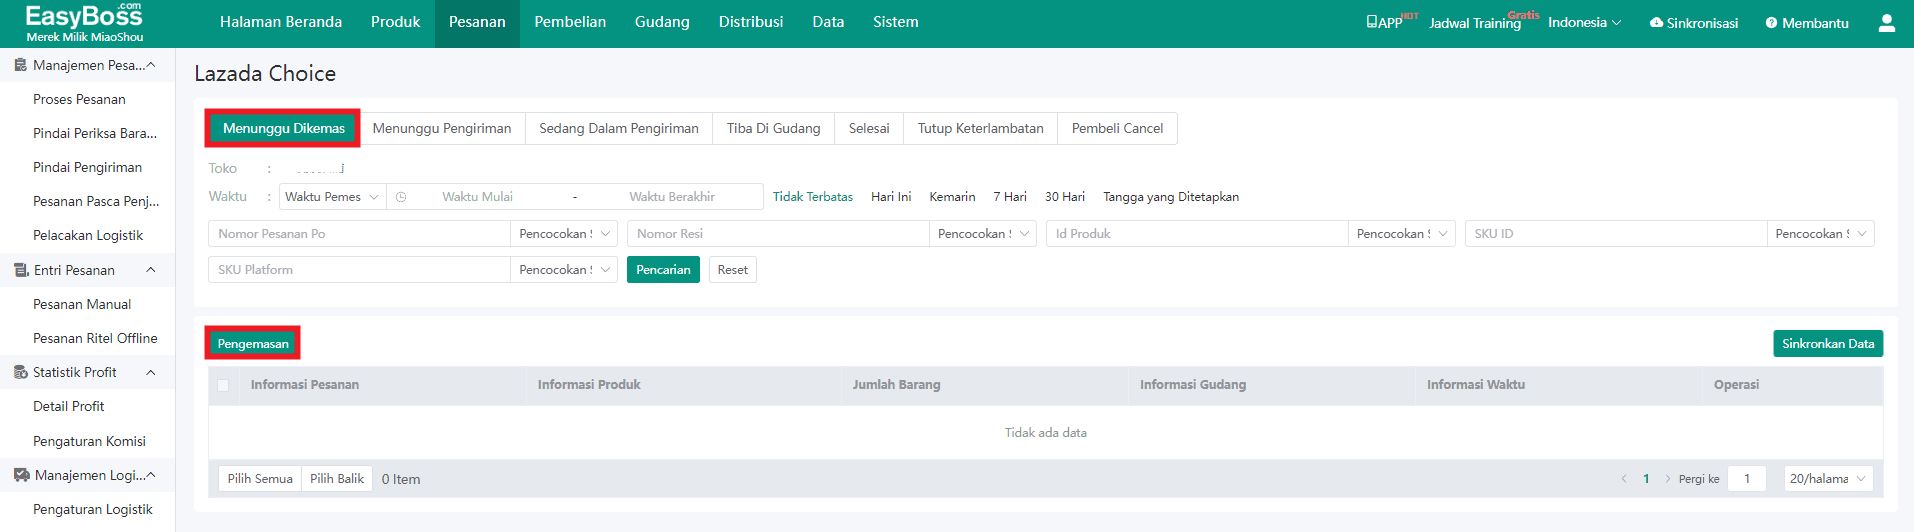The image size is (1914, 532).
Task: Open the Pesanan menu
Action: 477,22
